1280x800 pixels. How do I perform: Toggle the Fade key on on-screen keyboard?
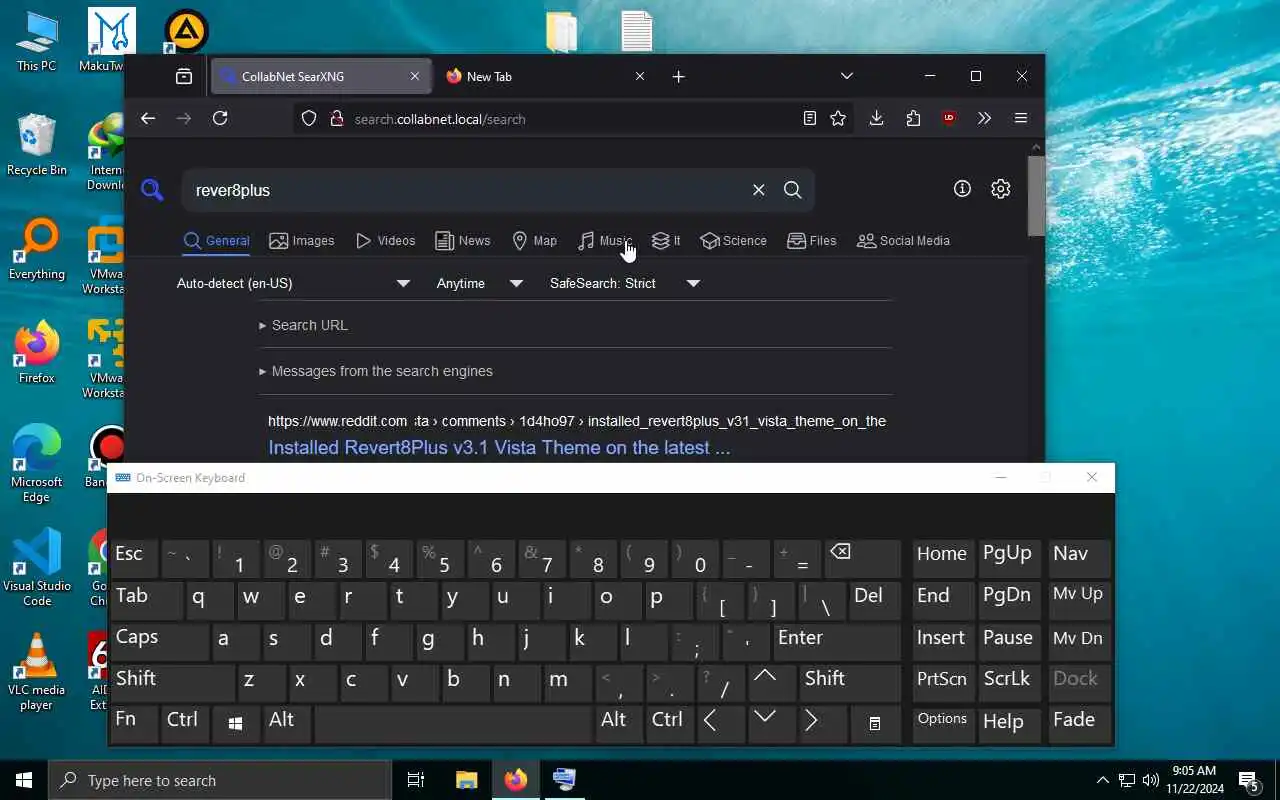tap(1080, 724)
